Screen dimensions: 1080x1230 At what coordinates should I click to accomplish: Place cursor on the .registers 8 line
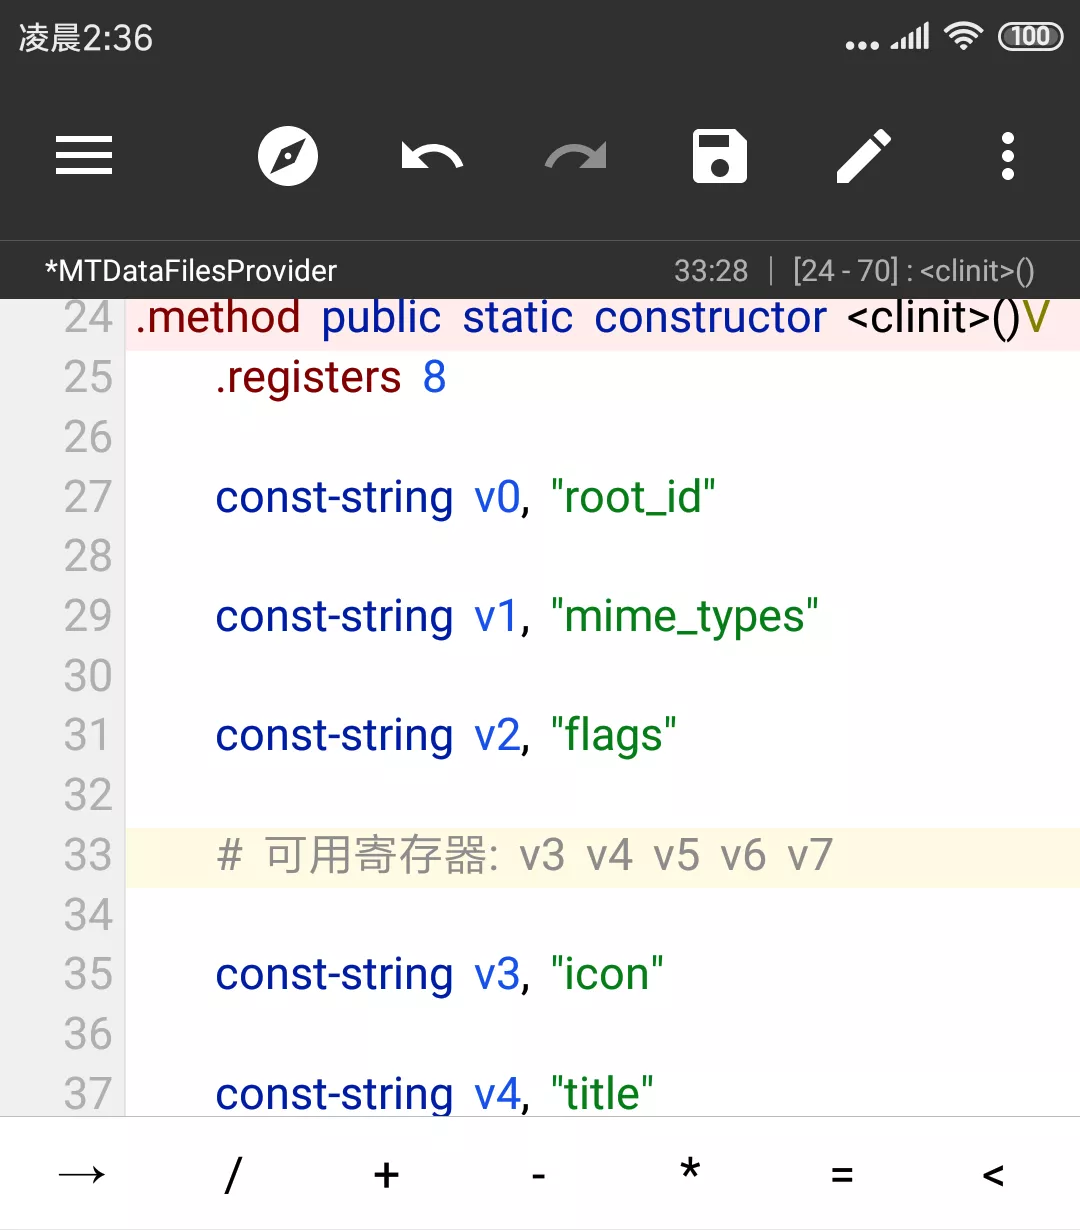click(x=330, y=378)
